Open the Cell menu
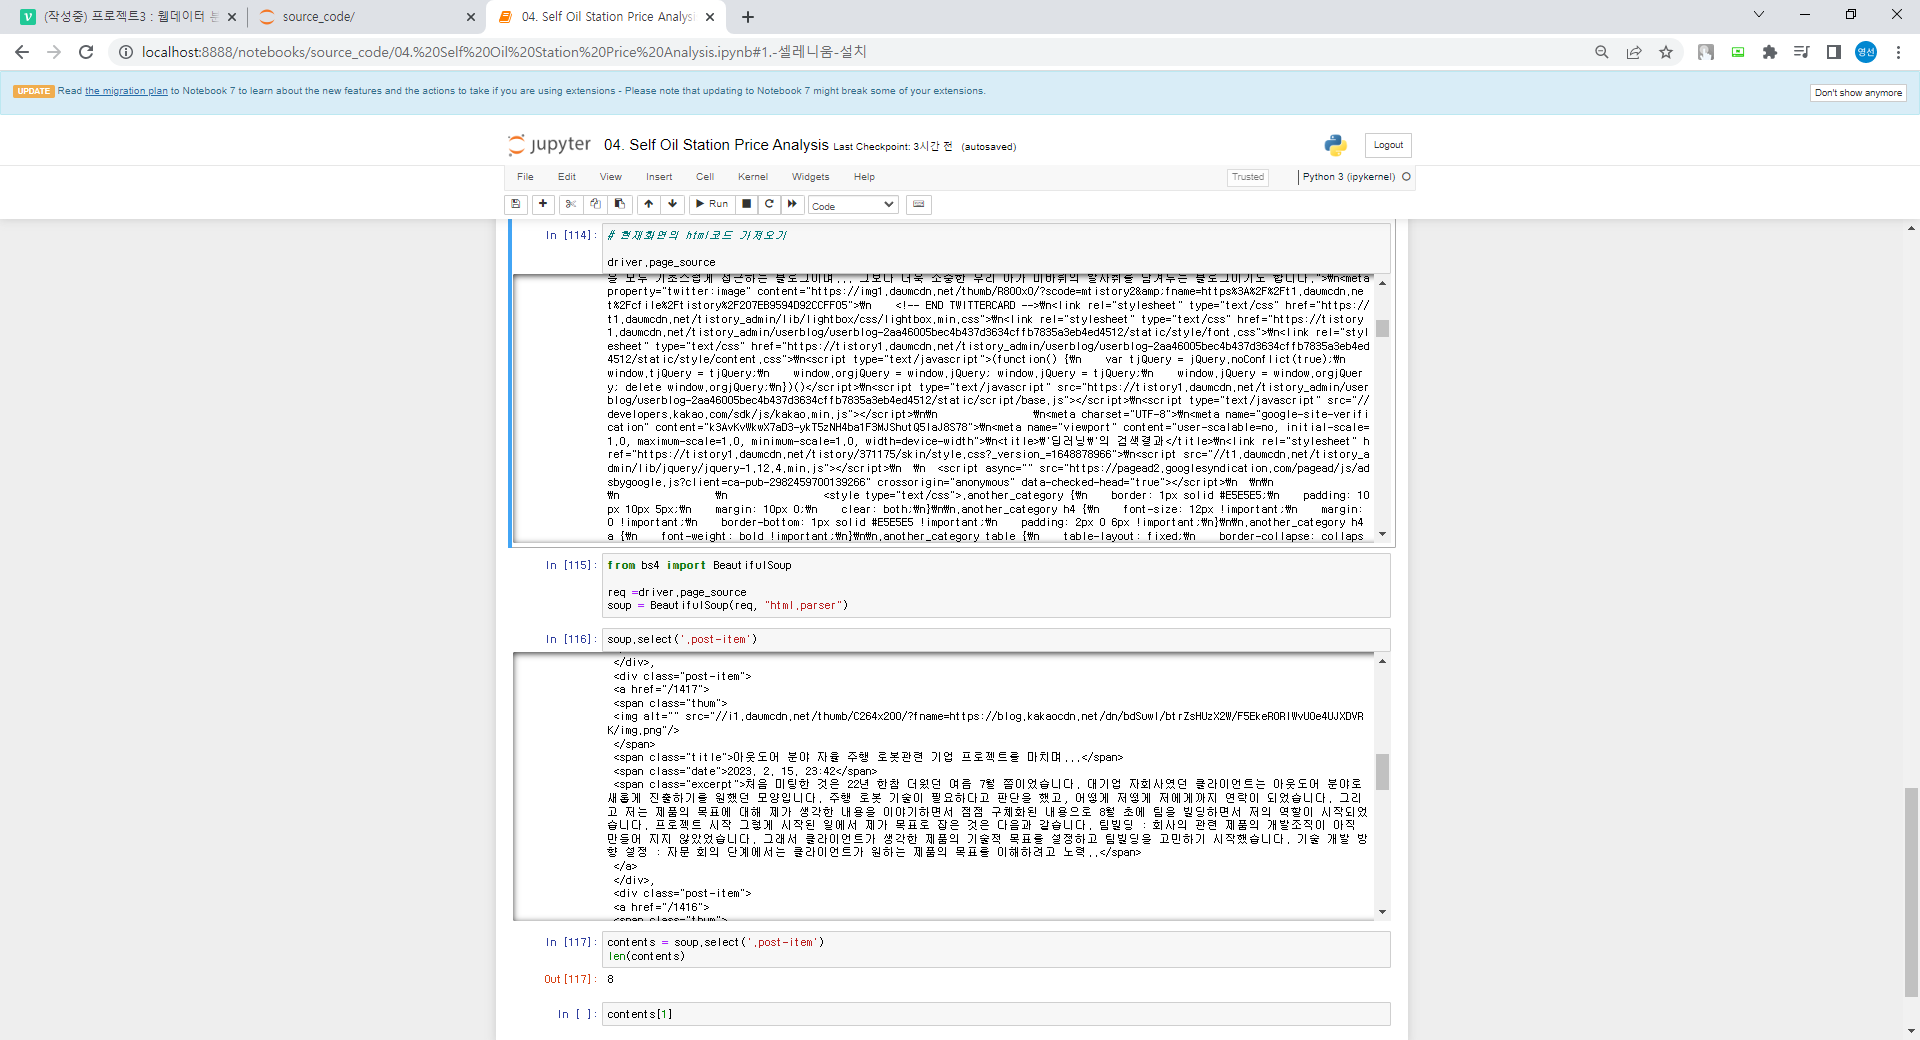The width and height of the screenshot is (1920, 1040). pyautogui.click(x=705, y=177)
